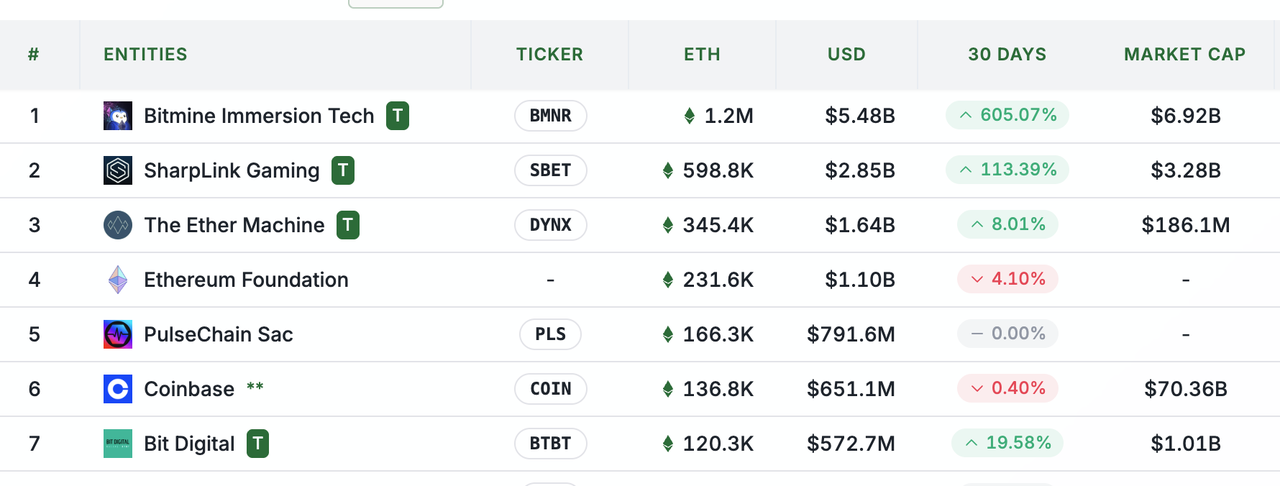The height and width of the screenshot is (486, 1280).
Task: Click the Coinbase logo icon
Action: click(118, 389)
